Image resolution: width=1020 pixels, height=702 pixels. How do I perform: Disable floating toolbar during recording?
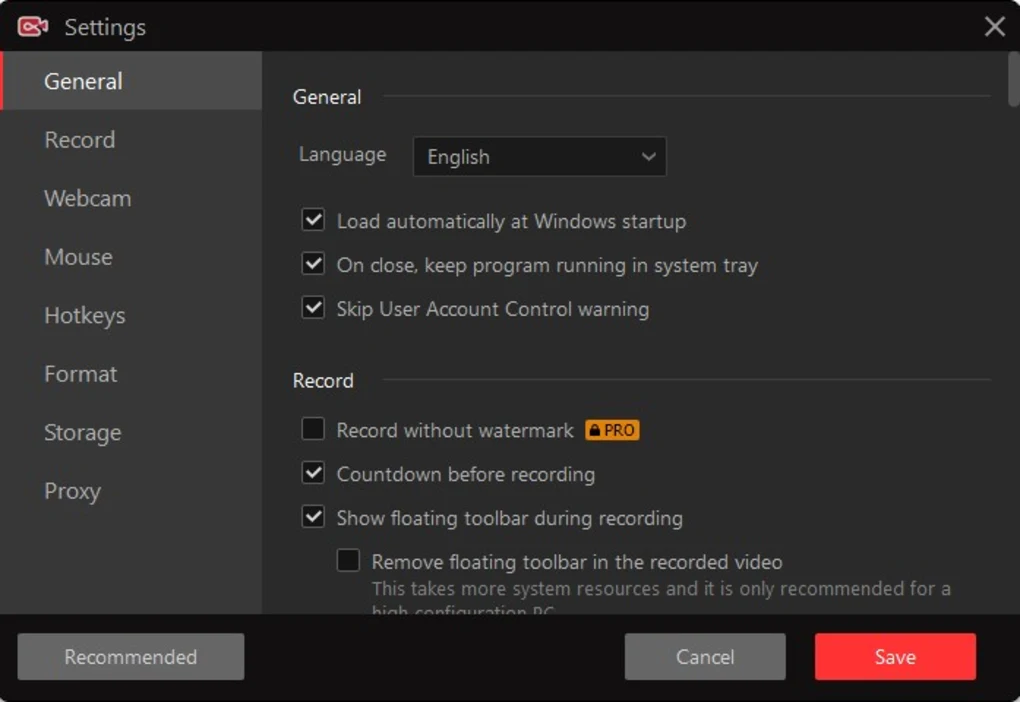313,517
